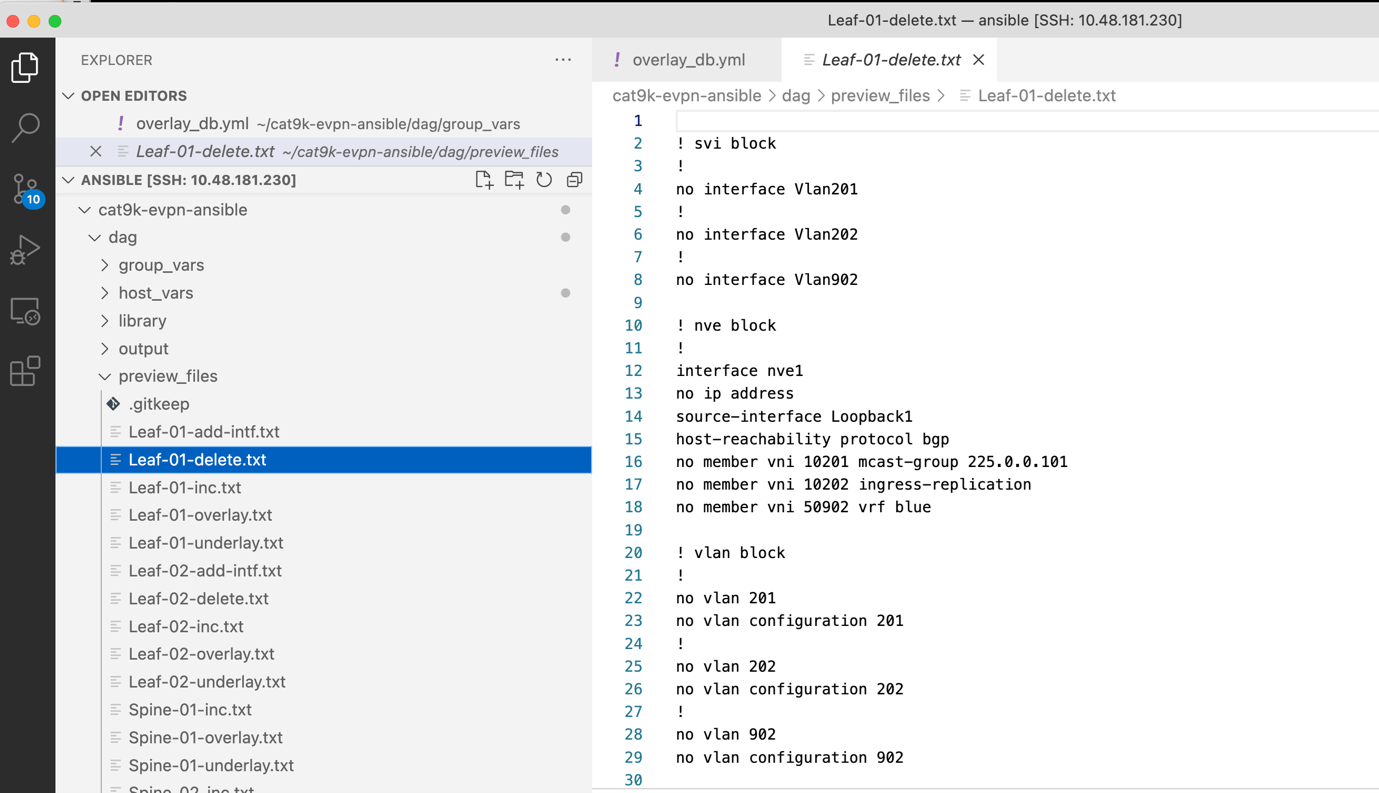Viewport: 1379px width, 793px height.
Task: Click cat9k-evpn-ansible in breadcrumb
Action: 687,96
